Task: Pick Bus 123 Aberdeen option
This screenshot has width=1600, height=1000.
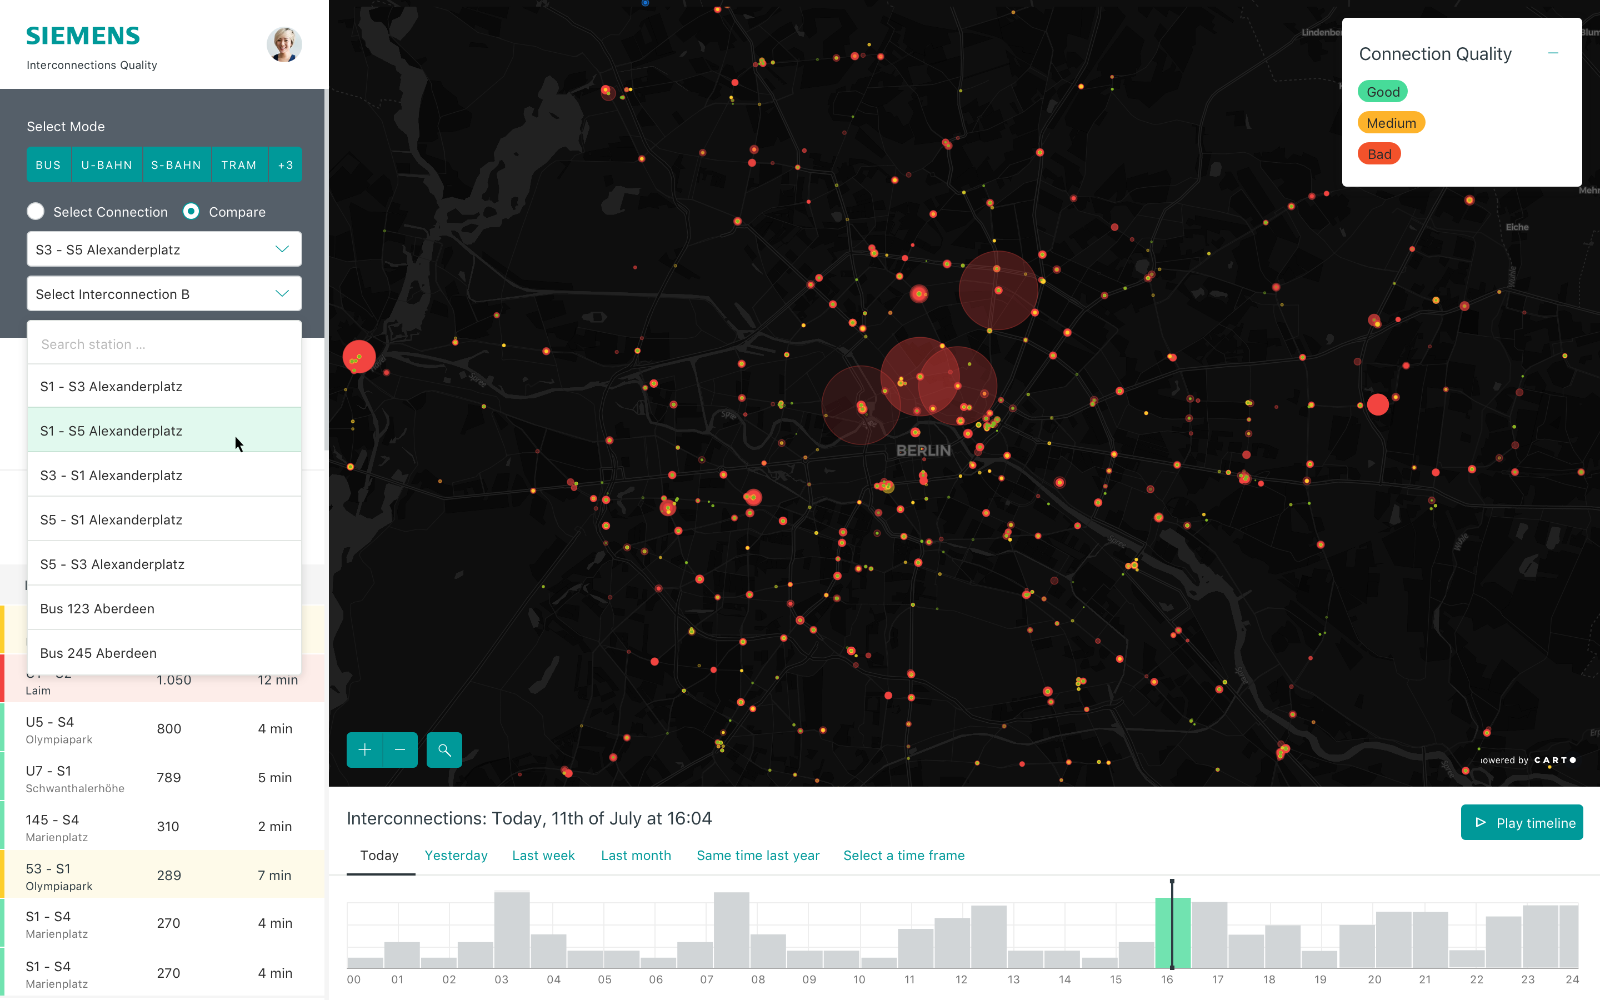Action: 164,608
